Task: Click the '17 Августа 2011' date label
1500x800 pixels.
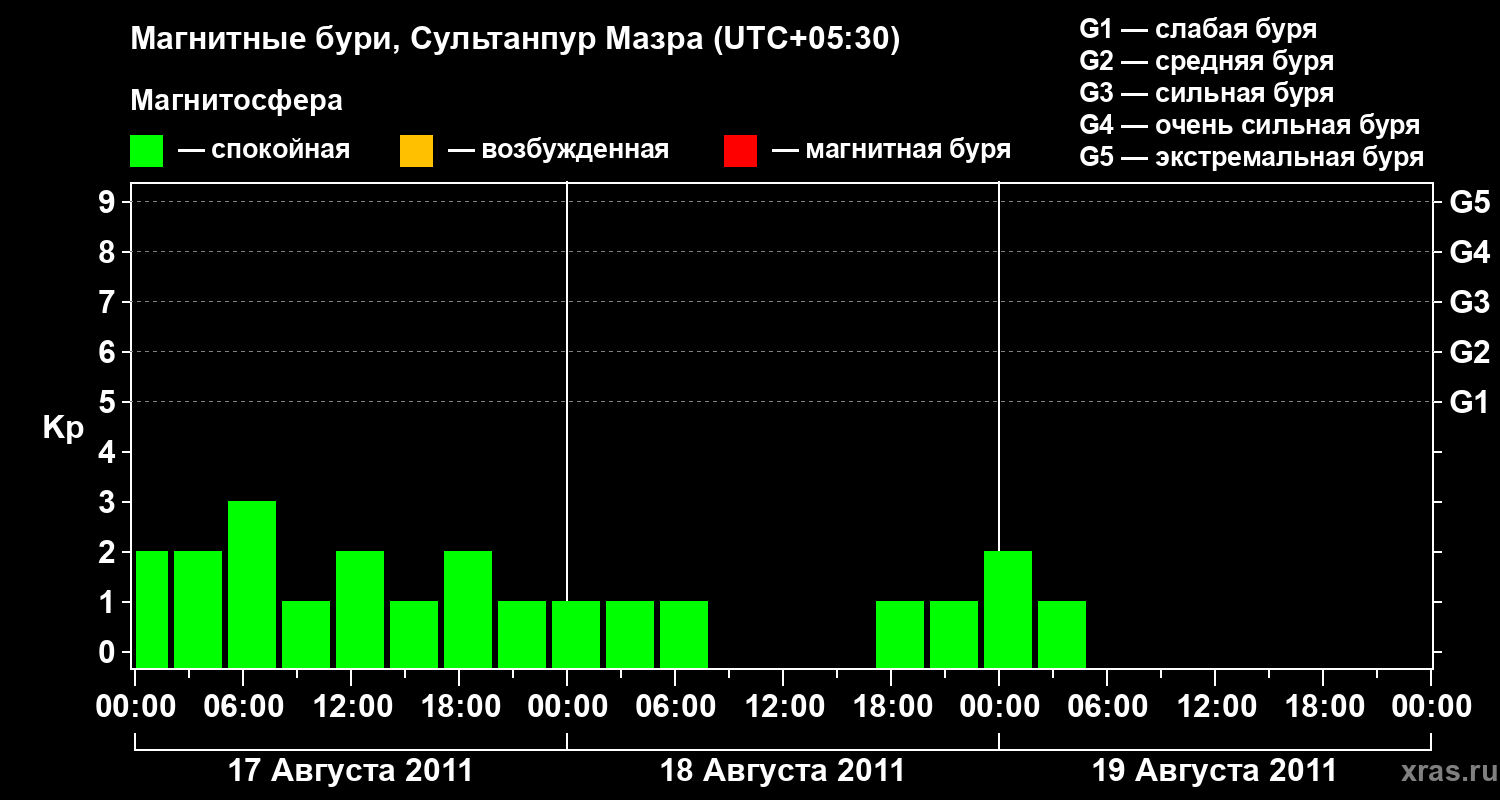Action: (350, 771)
